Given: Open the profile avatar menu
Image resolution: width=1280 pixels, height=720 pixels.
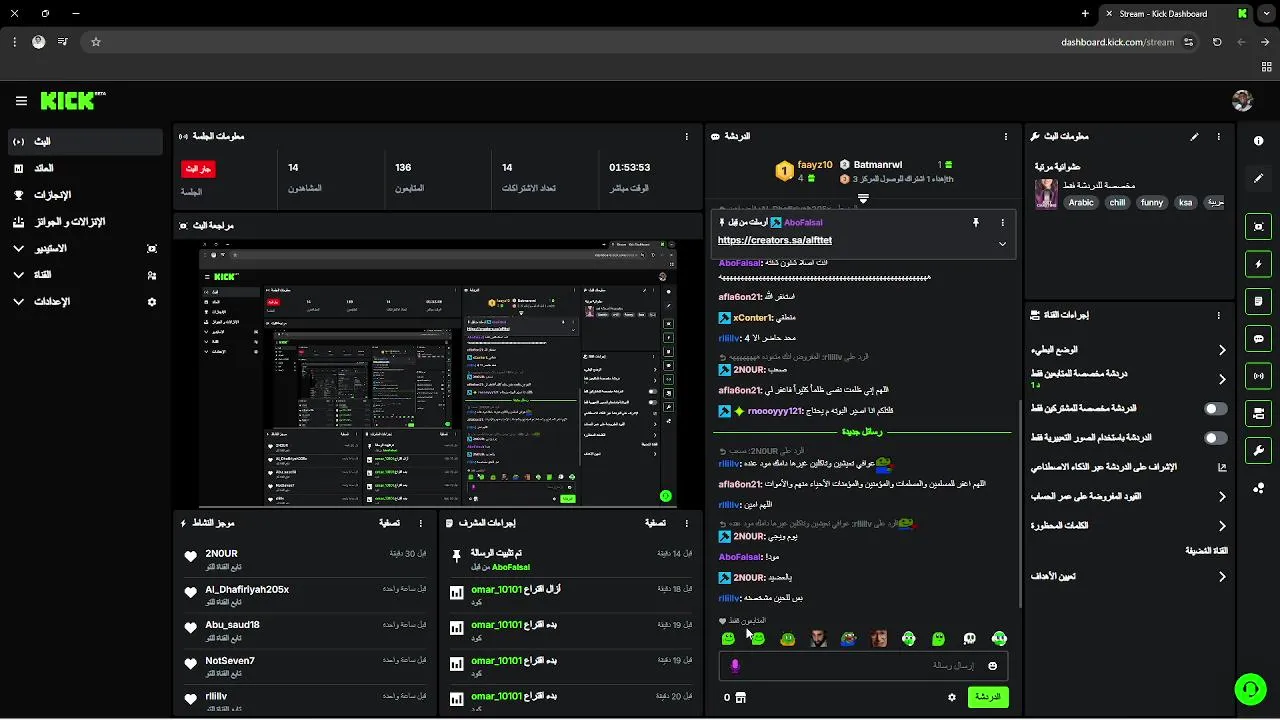Looking at the screenshot, I should pos(1242,101).
